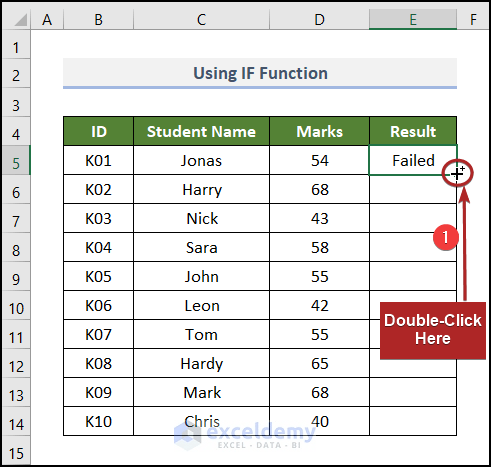Select cell K05
This screenshot has height=467, width=491.
98,276
